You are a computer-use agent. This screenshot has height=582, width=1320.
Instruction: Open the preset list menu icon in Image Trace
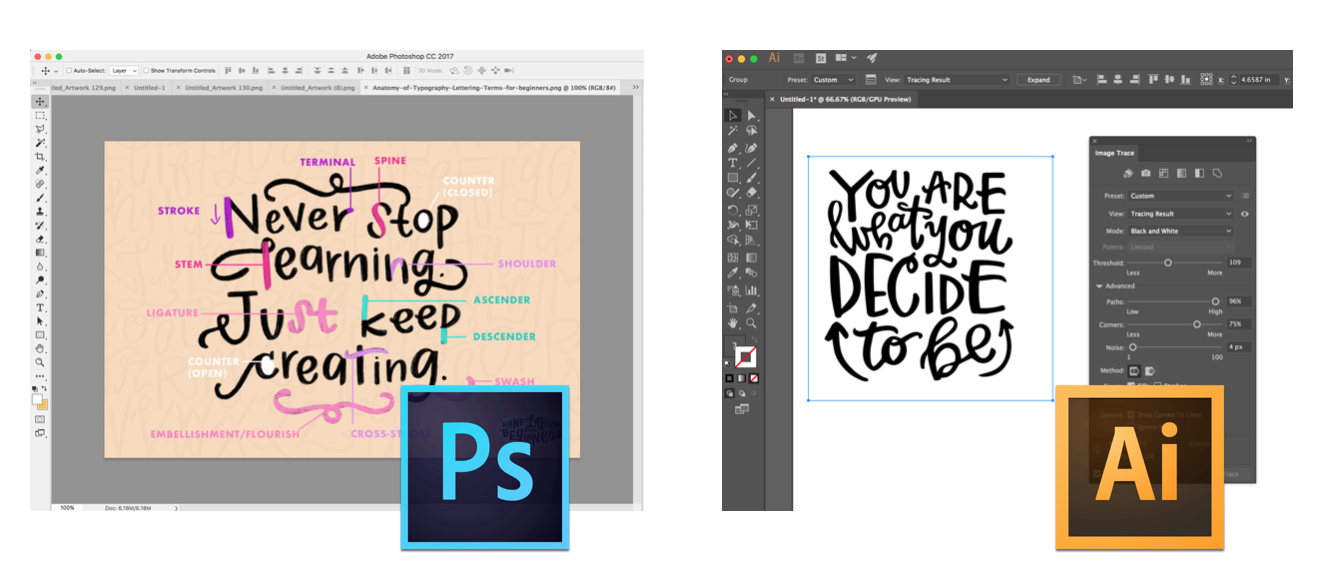(x=1245, y=196)
